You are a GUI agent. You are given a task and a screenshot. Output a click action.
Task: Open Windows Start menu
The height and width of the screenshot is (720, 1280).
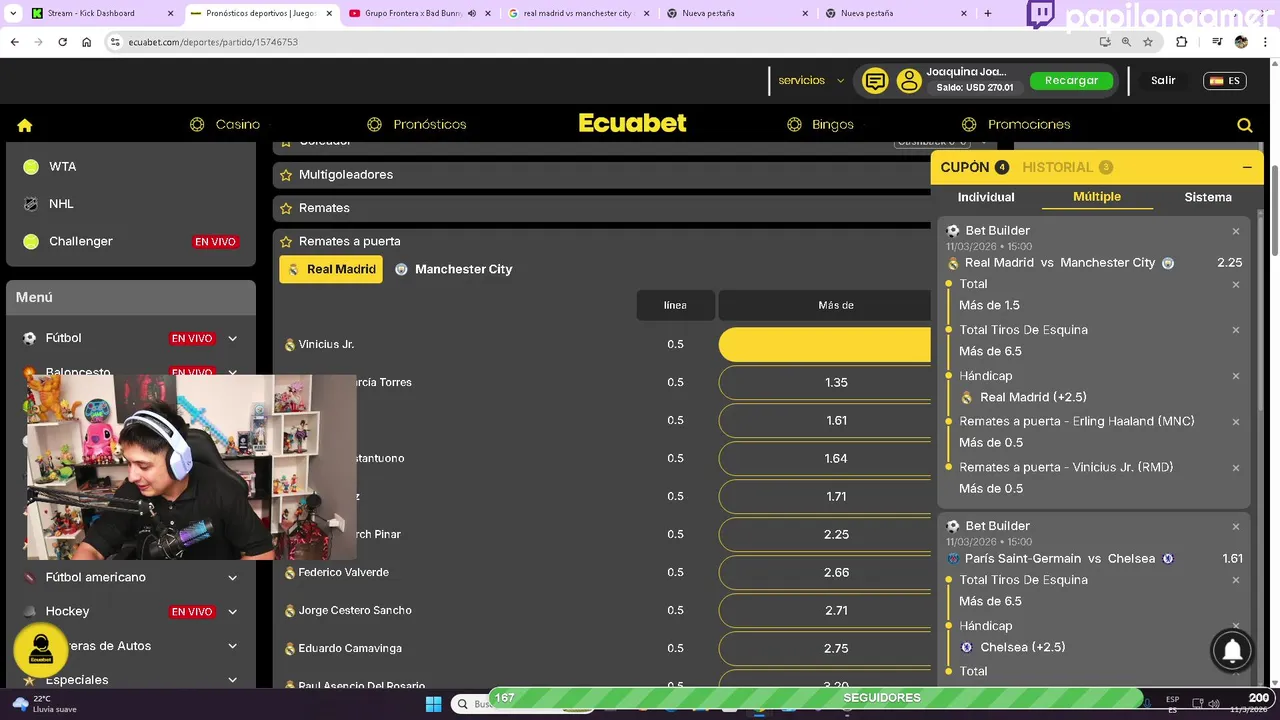(434, 704)
